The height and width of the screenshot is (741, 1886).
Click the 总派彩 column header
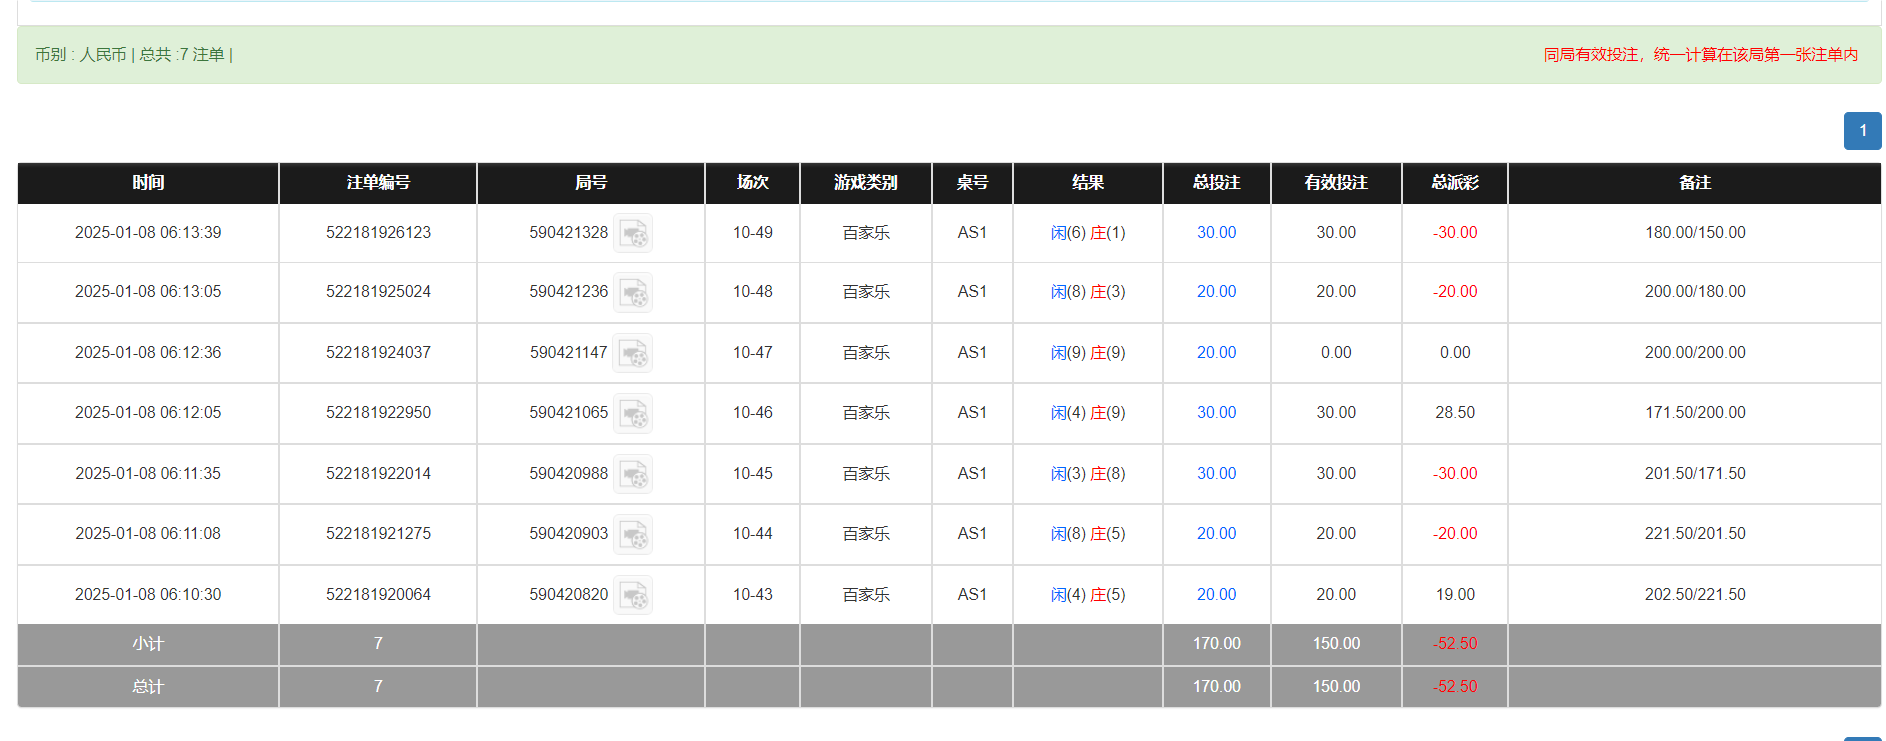click(x=1455, y=183)
